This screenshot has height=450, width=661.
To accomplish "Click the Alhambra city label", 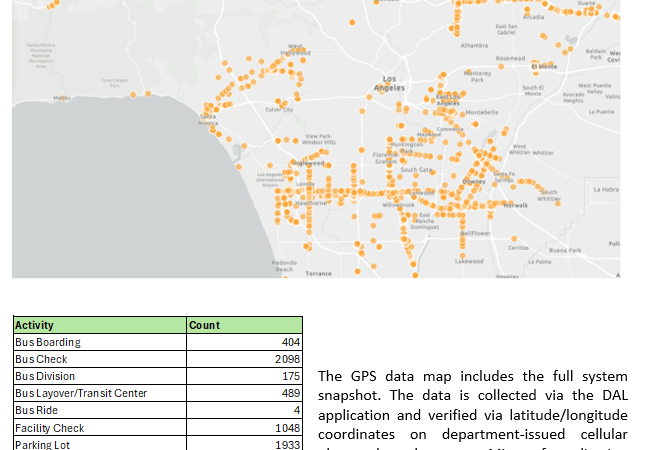I will click(x=474, y=45).
